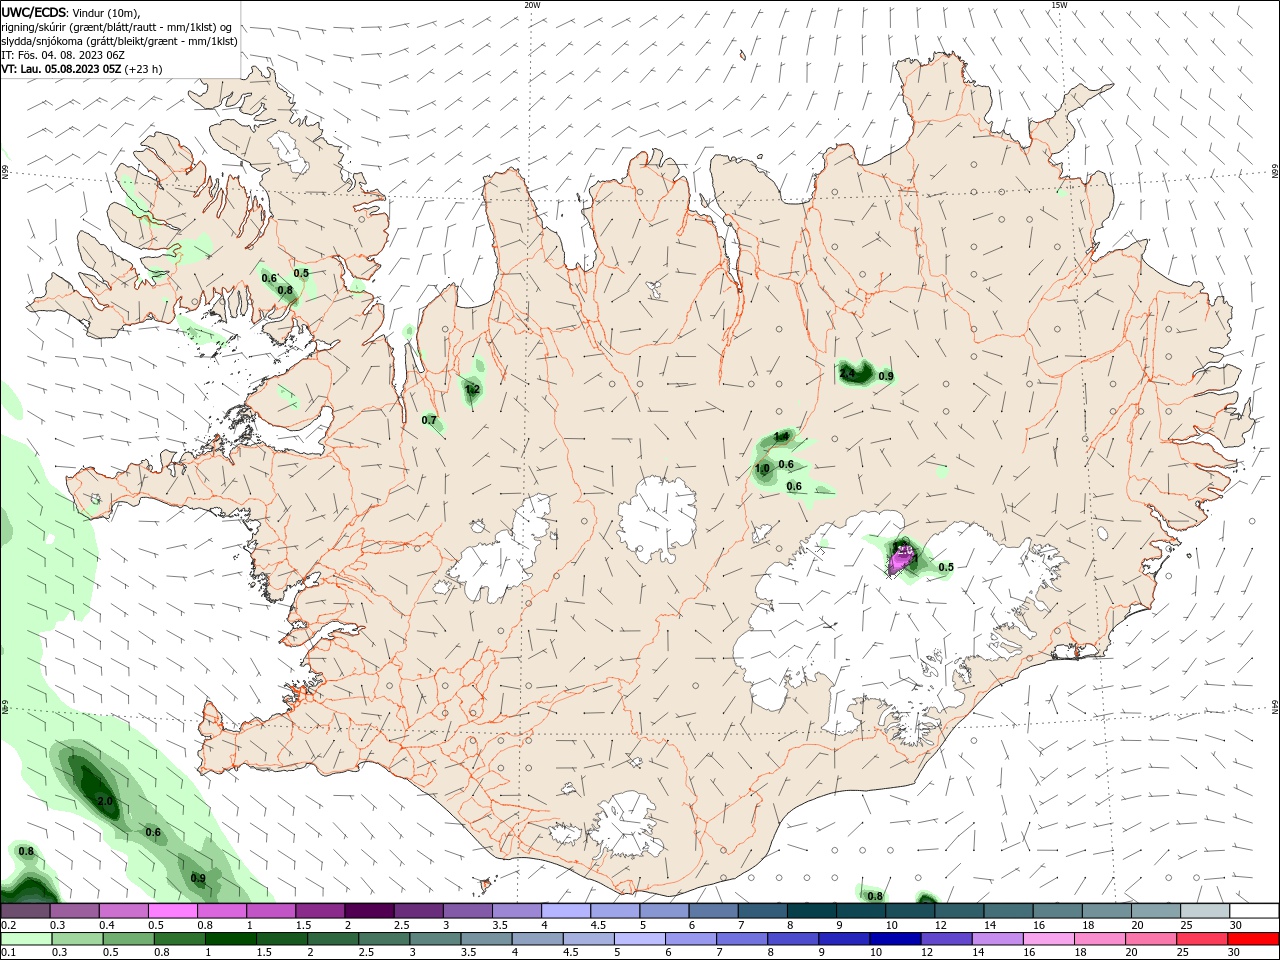Click the 'IT: Fös. 04. 08. 2023 06Z' line

click(x=63, y=55)
